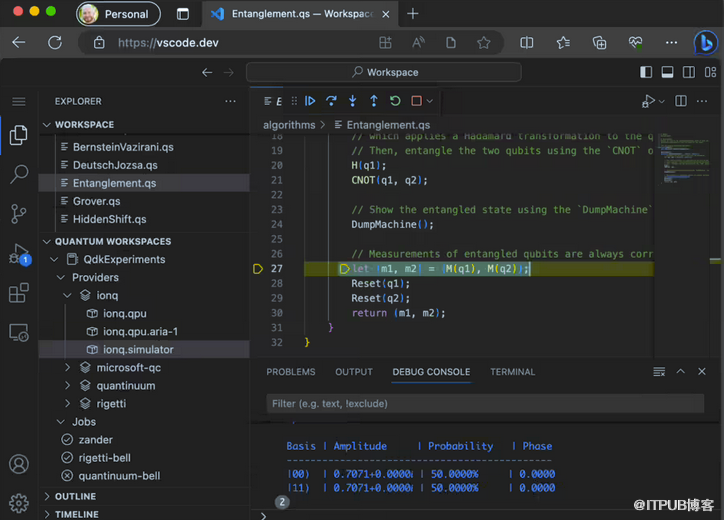Click the Step Out debug arrow

pos(374,101)
